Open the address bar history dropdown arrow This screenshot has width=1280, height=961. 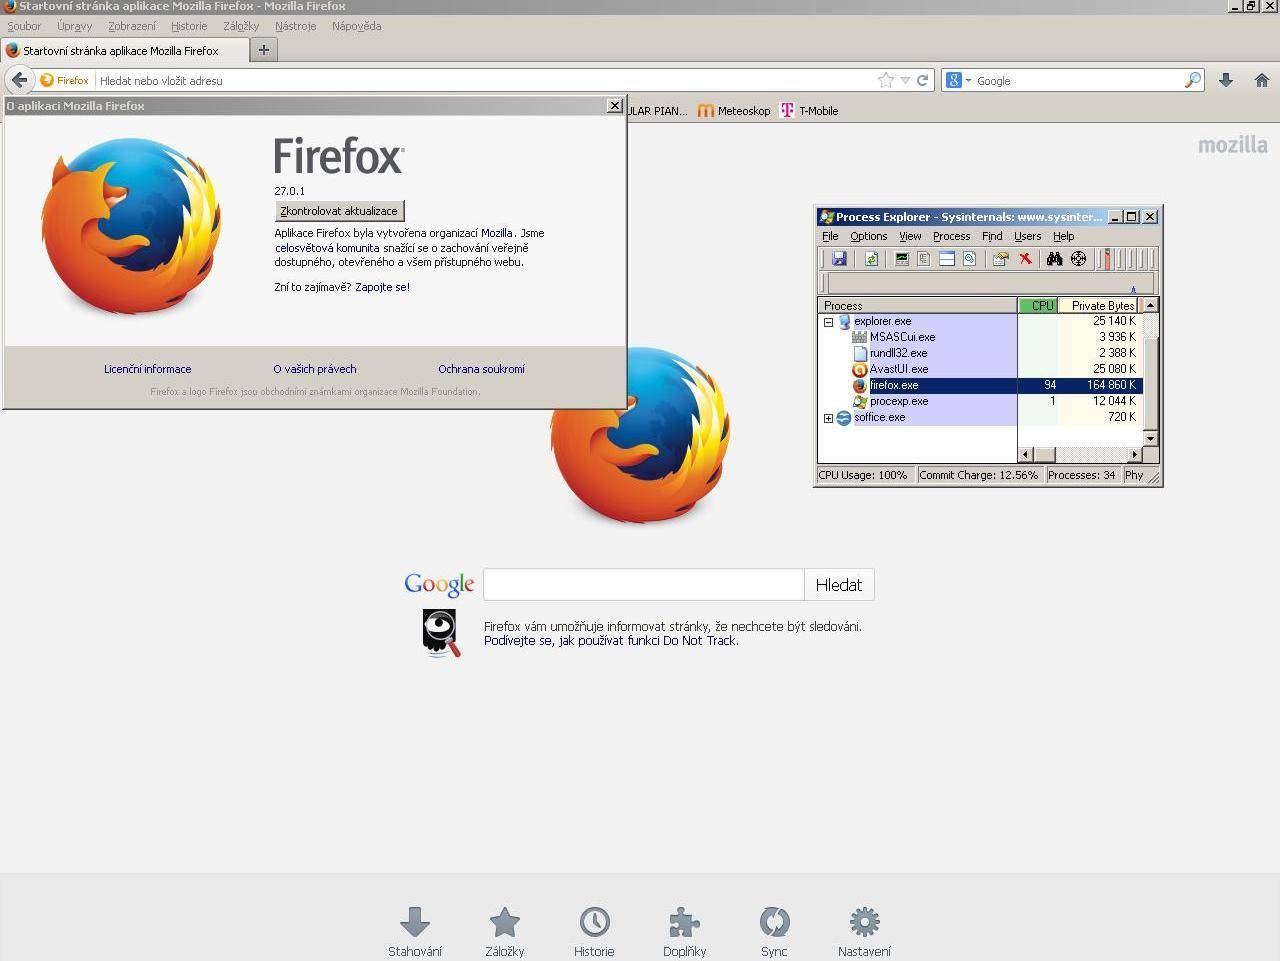[x=905, y=80]
